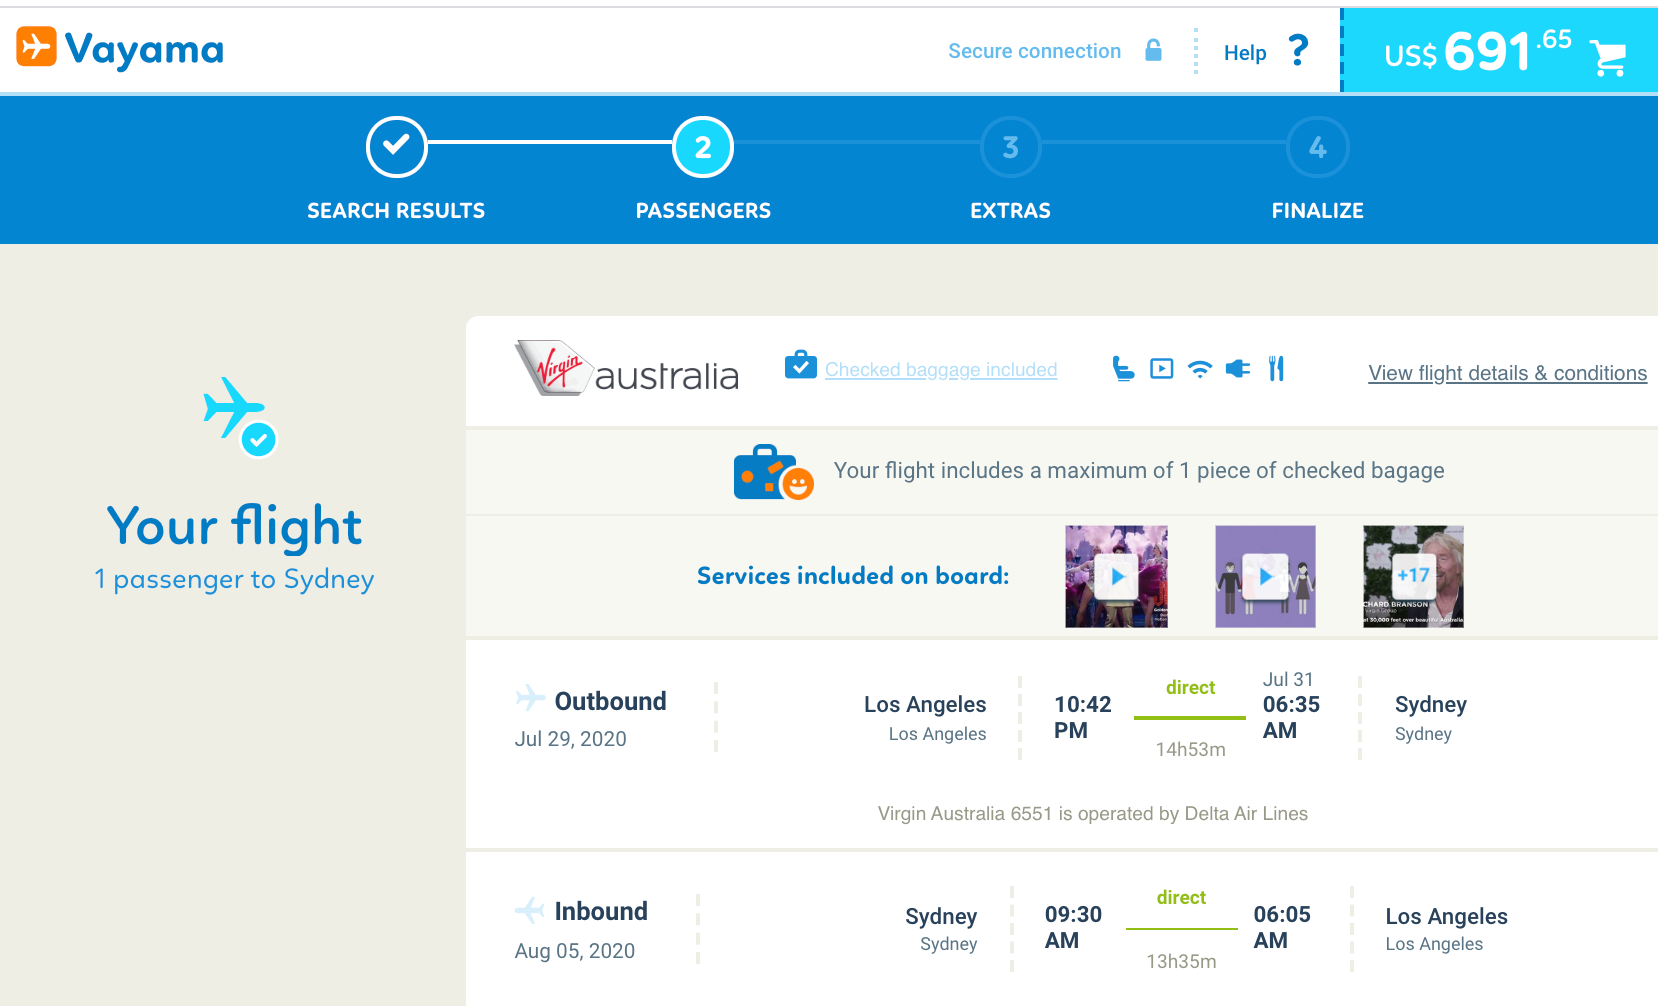This screenshot has height=1006, width=1658.
Task: Click the seat amenity icon
Action: coord(1123,369)
